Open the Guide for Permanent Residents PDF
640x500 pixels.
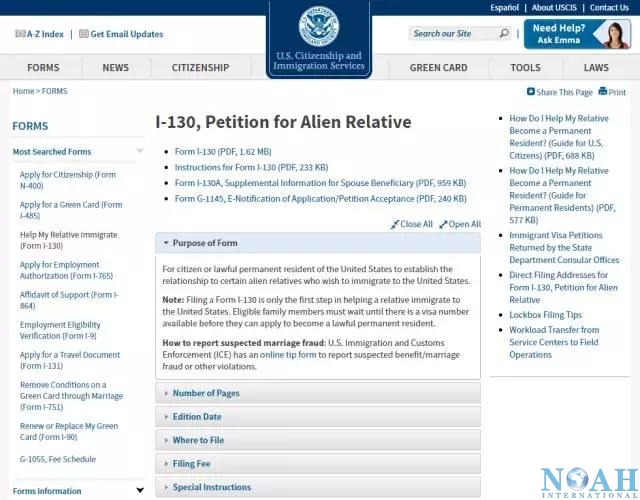(x=562, y=196)
